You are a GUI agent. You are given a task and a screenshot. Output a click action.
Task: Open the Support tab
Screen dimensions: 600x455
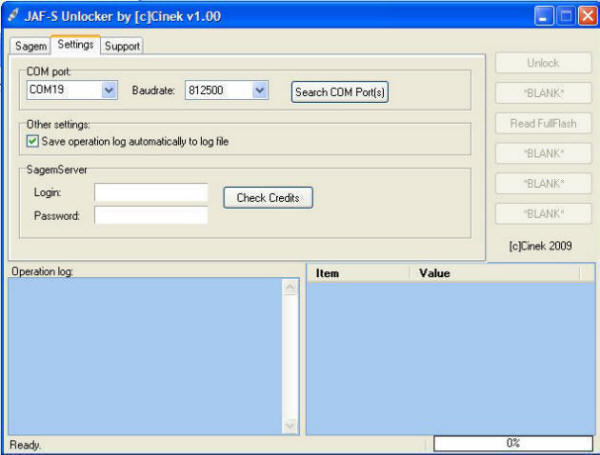point(122,46)
